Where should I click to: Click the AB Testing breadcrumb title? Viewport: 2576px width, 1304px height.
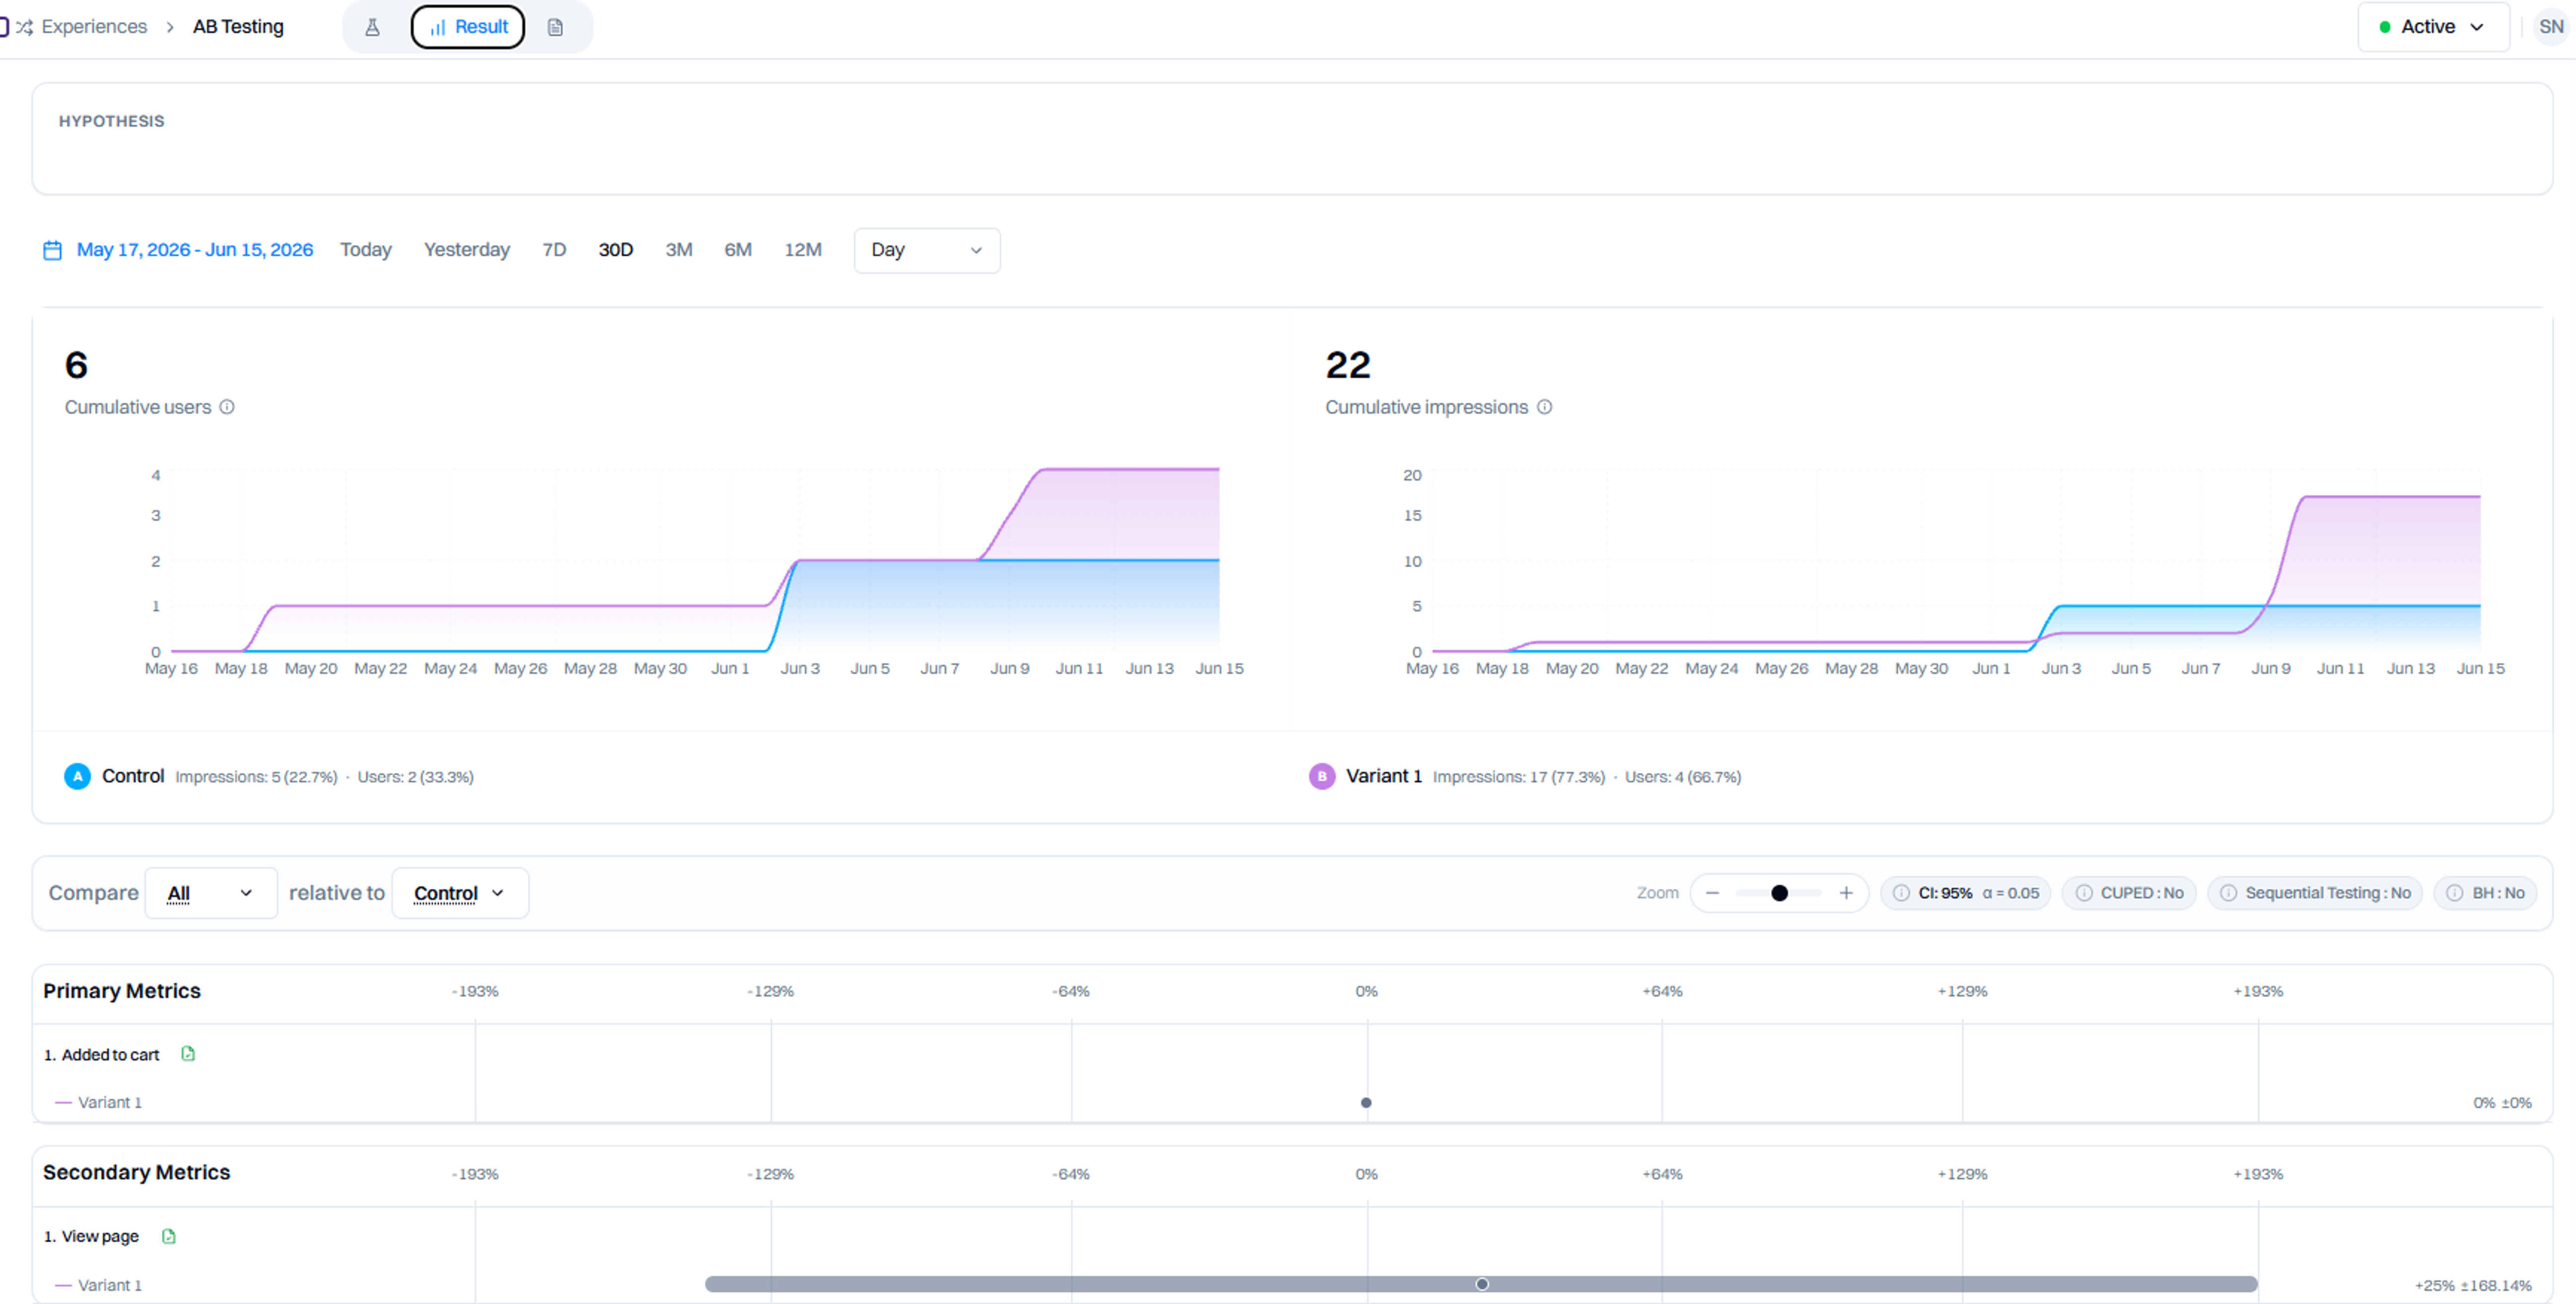pos(238,27)
